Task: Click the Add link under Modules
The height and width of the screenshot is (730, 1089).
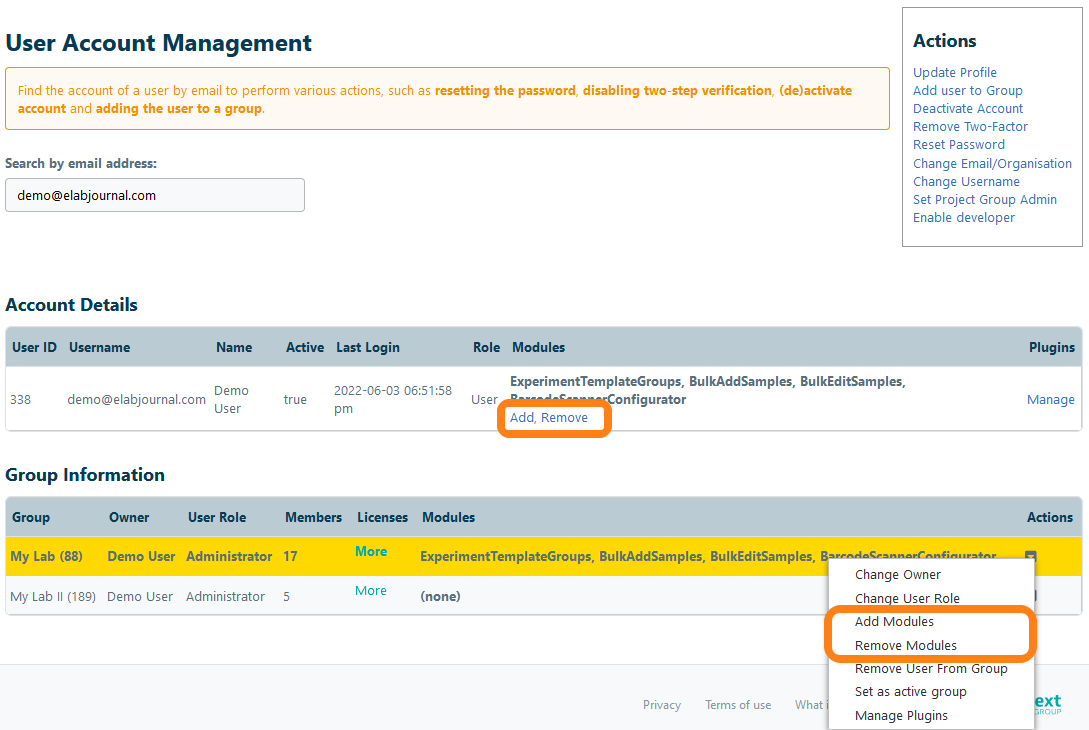Action: click(x=522, y=418)
